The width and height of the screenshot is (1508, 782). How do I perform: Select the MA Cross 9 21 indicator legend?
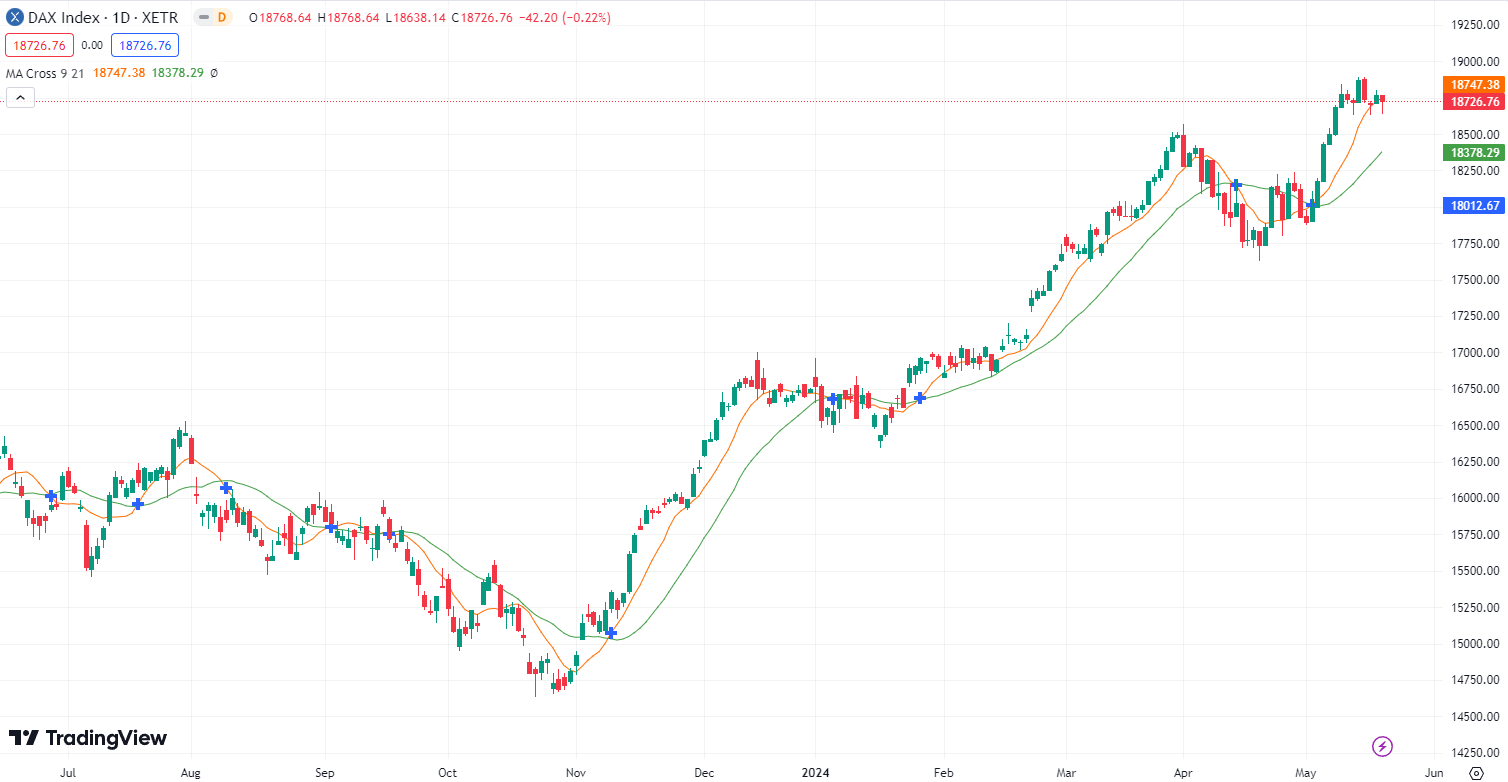(46, 73)
